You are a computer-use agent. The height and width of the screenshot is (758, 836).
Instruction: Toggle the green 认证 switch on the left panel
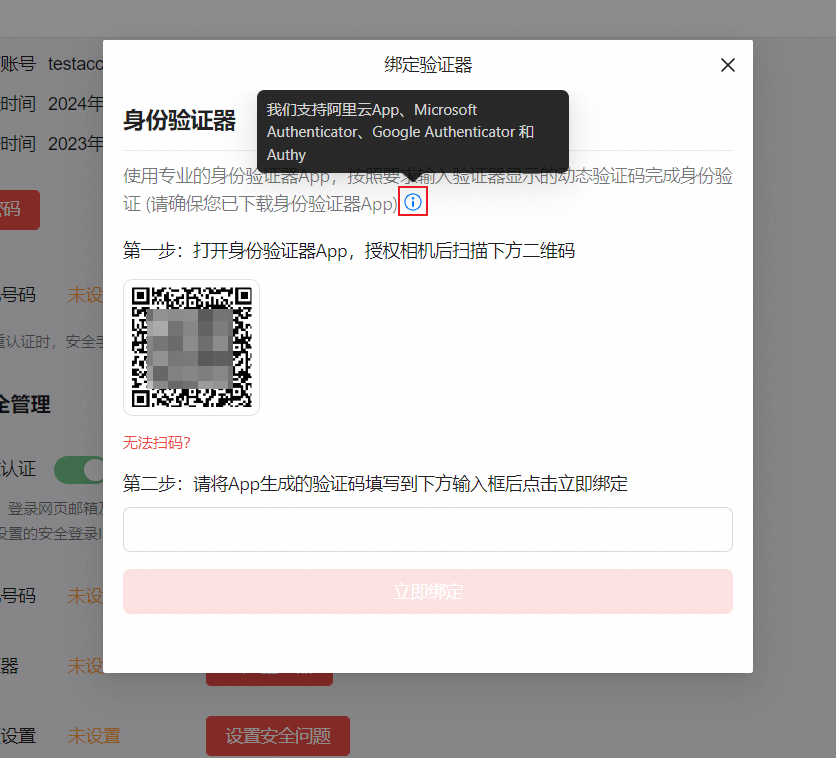point(79,469)
